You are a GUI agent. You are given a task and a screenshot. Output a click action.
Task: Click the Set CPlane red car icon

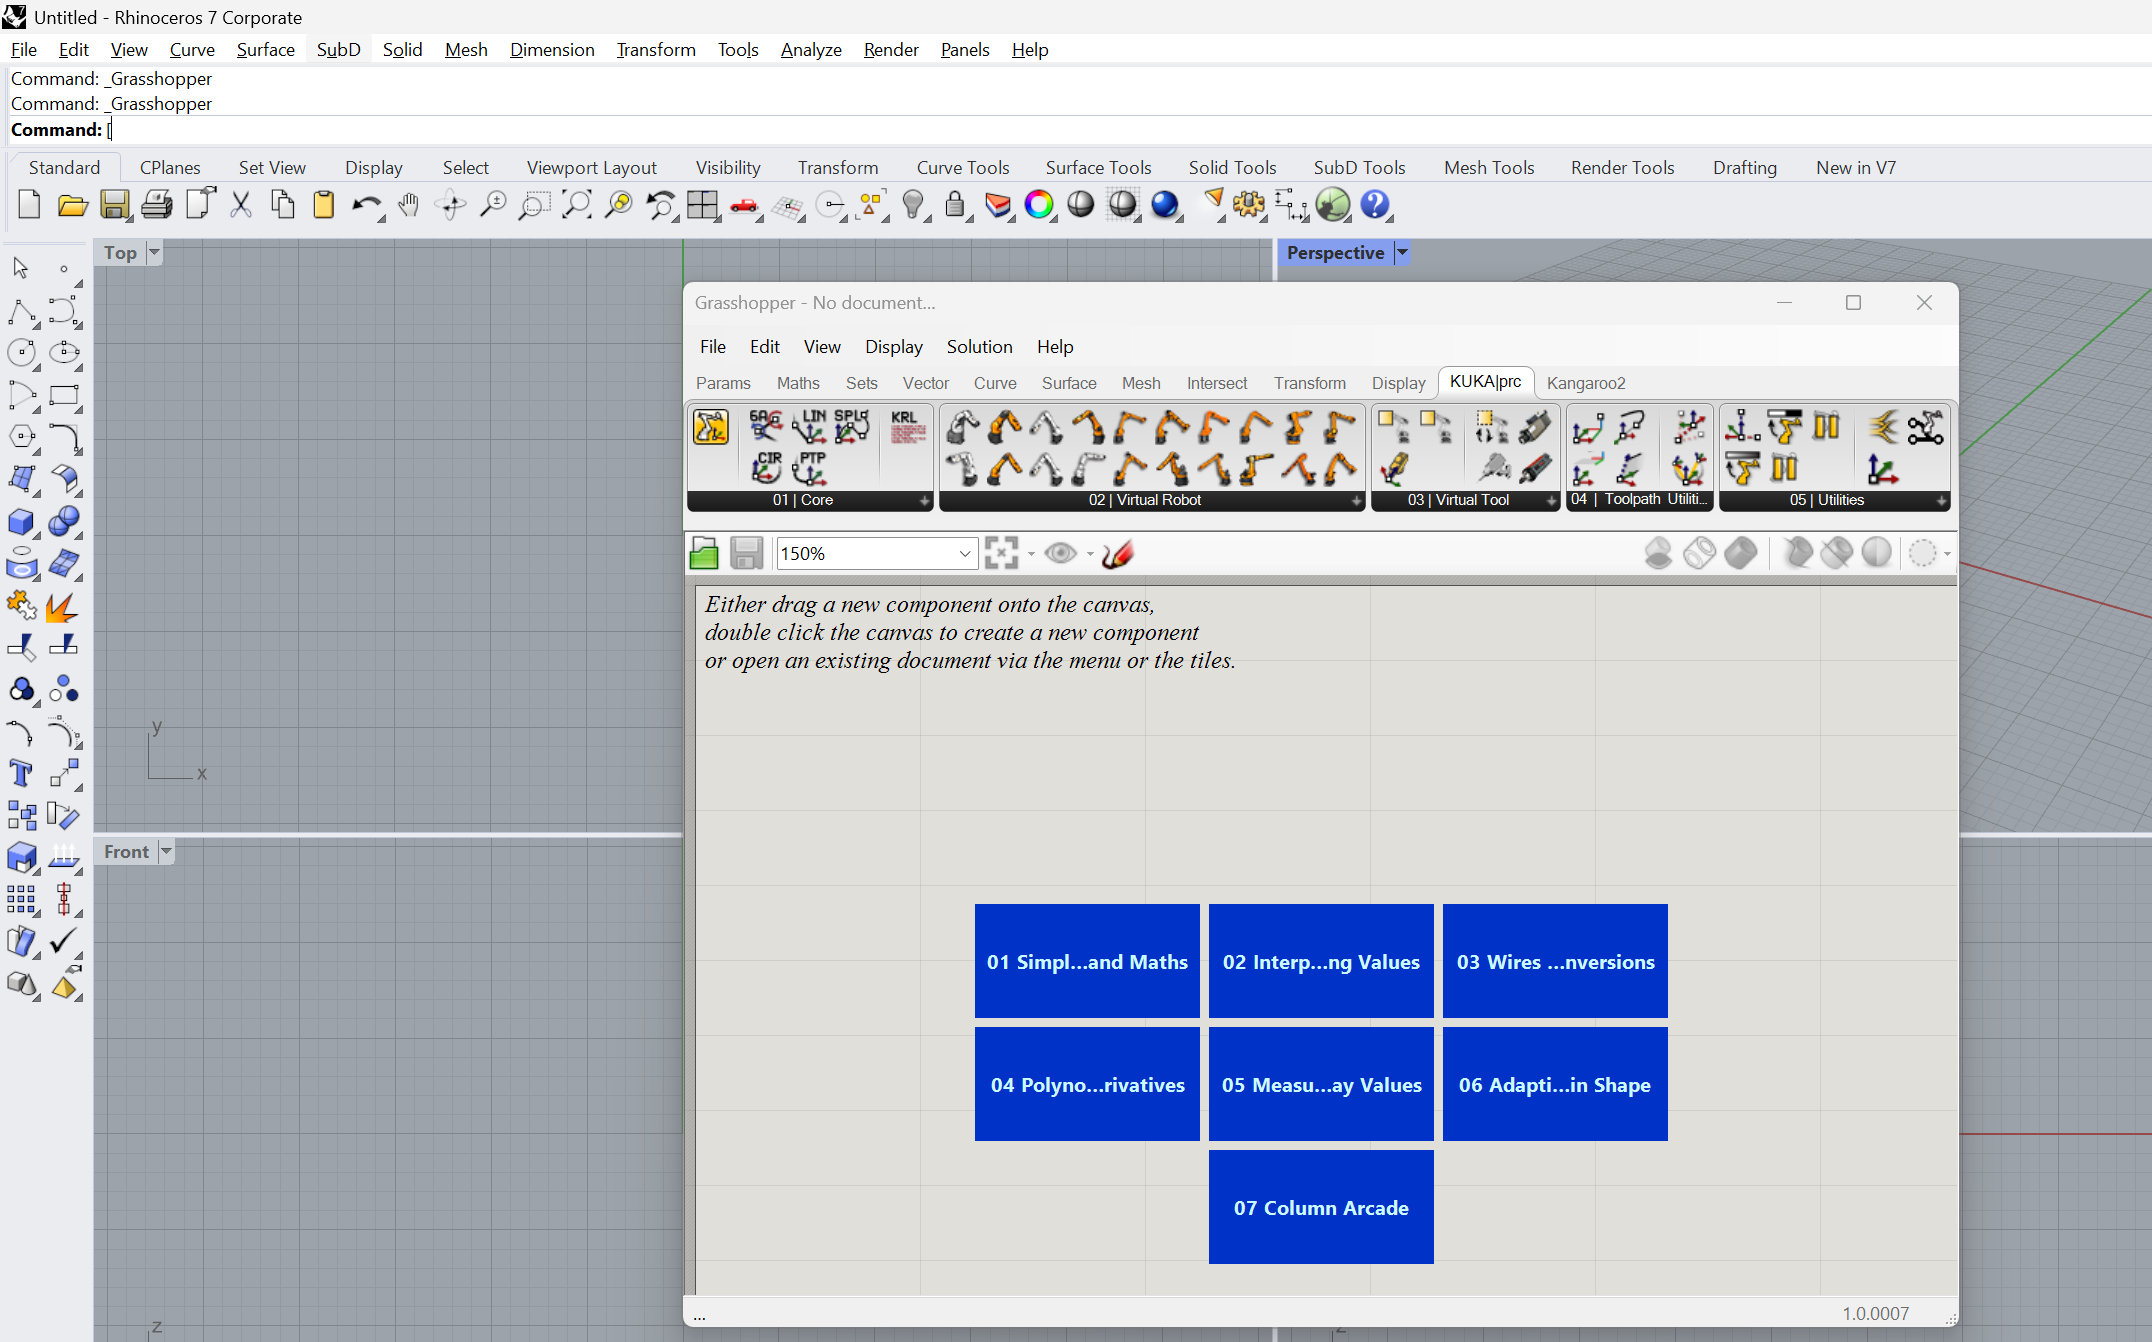[x=744, y=205]
